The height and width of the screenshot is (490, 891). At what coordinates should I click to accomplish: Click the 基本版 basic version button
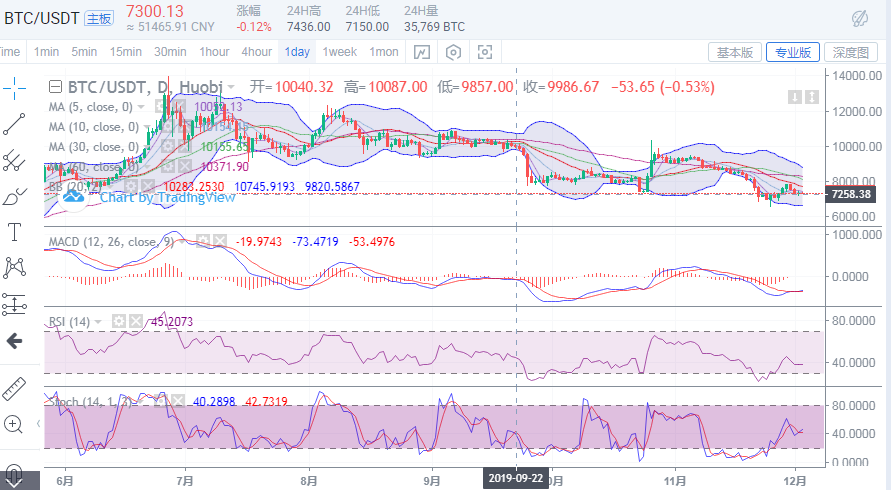[735, 52]
